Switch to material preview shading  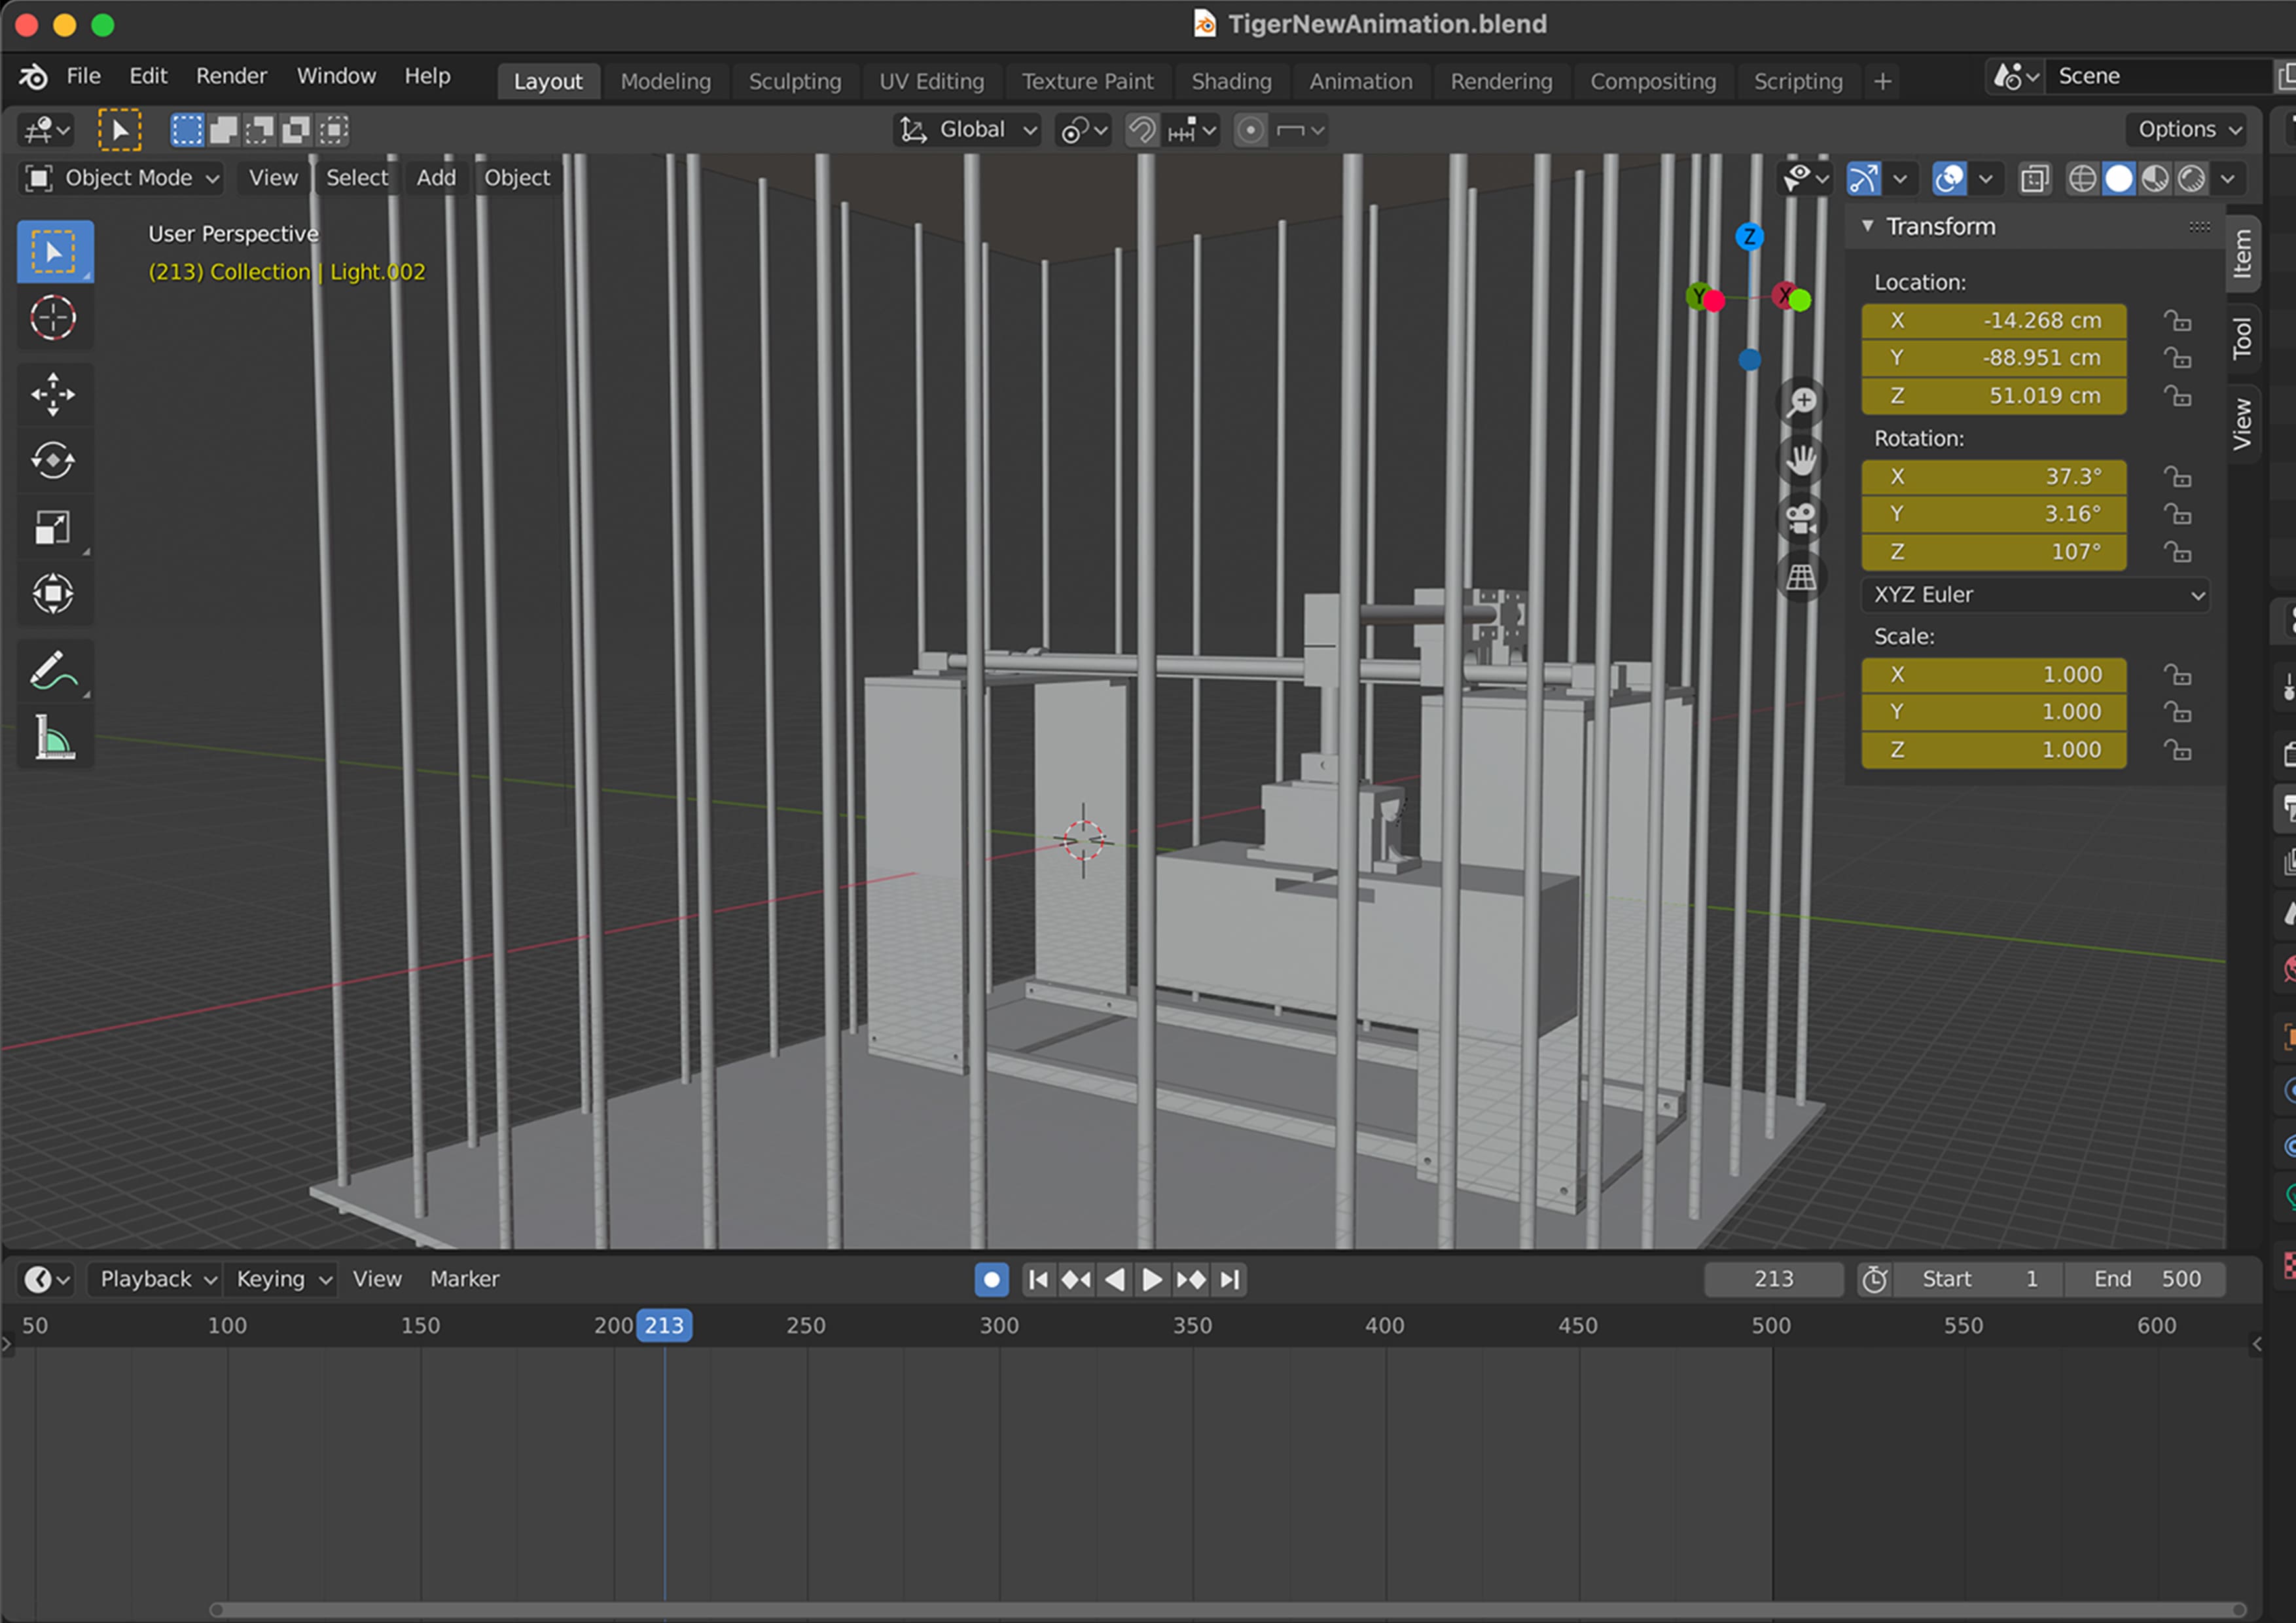(2155, 179)
